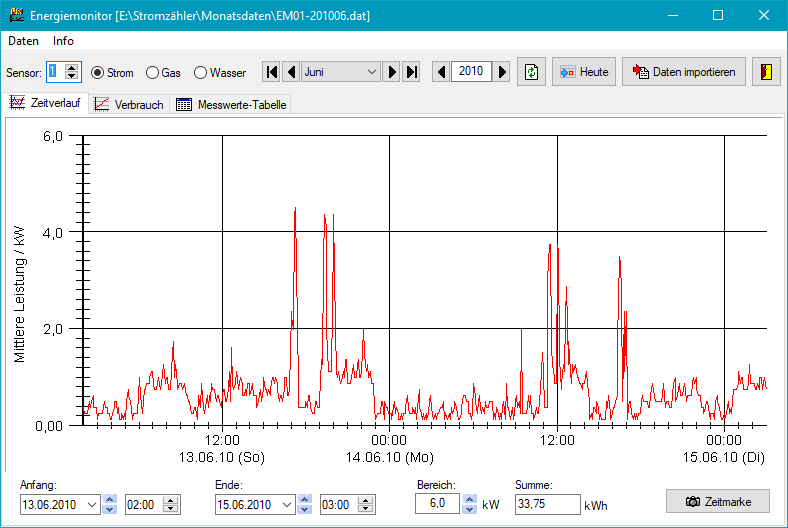Go to previous month arrow
The height and width of the screenshot is (528, 788).
tap(290, 72)
